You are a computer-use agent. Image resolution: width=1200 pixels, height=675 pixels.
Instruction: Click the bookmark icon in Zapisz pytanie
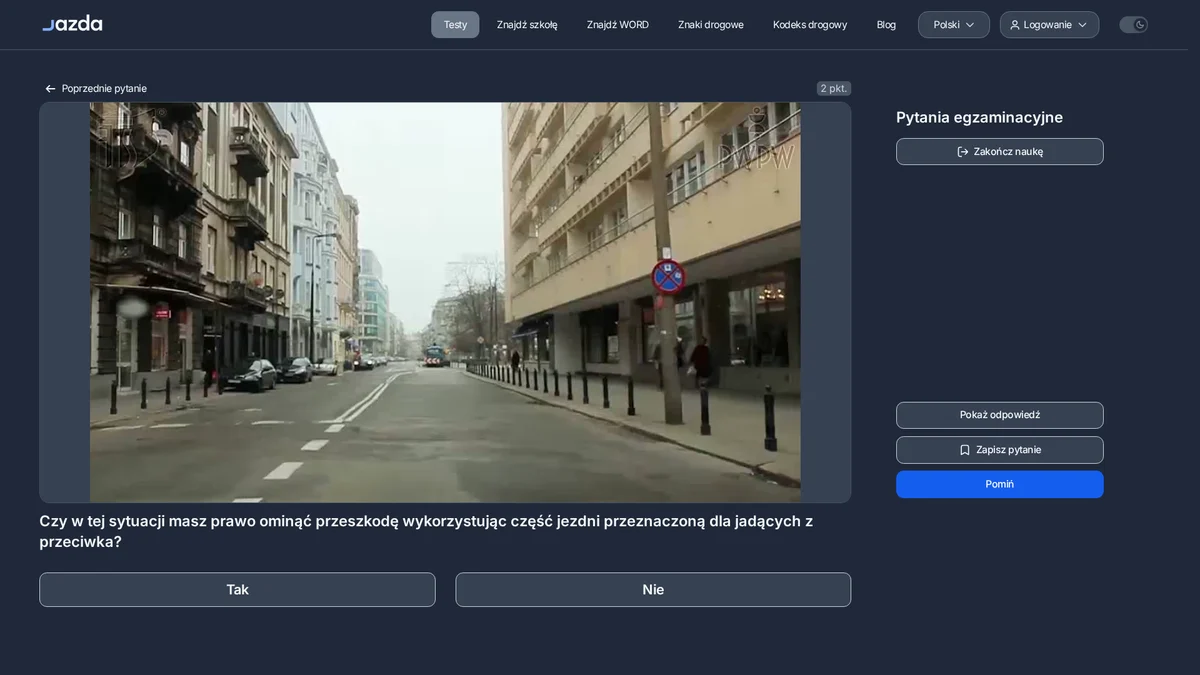tap(965, 450)
